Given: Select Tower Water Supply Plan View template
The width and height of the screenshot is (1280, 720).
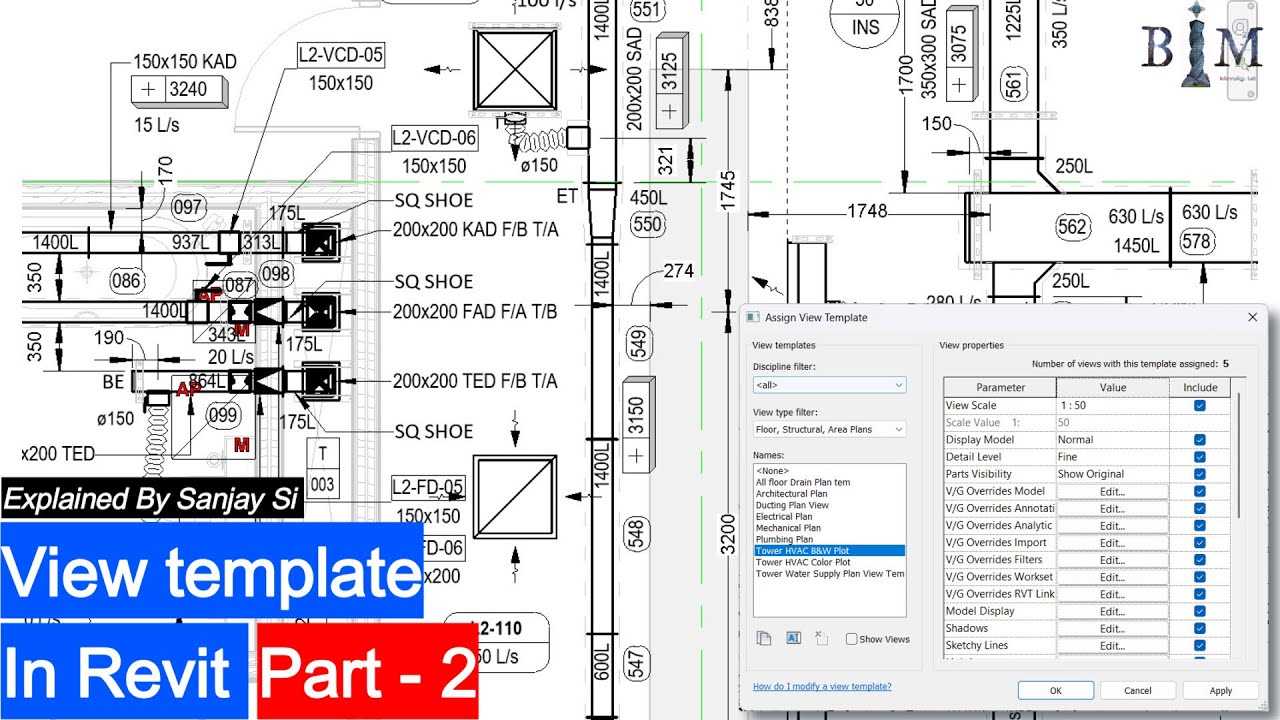Looking at the screenshot, I should coord(829,574).
